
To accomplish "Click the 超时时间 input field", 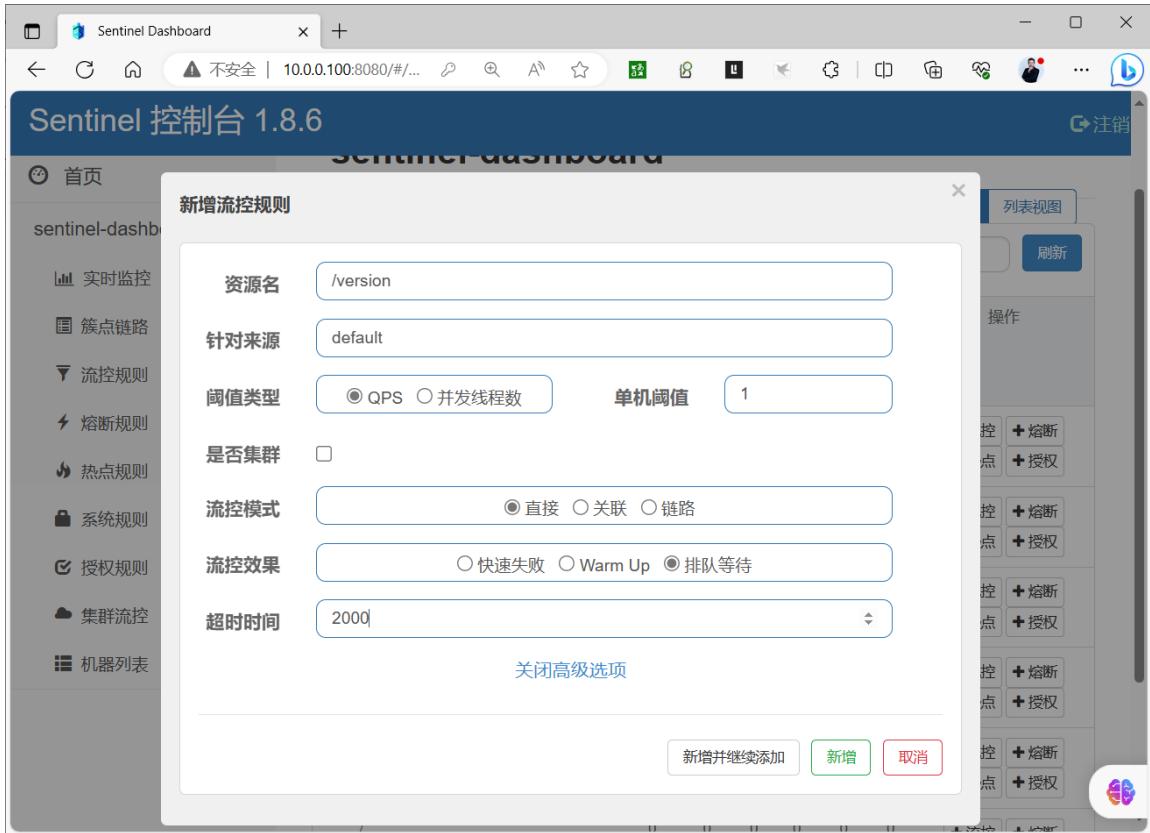I will point(604,618).
